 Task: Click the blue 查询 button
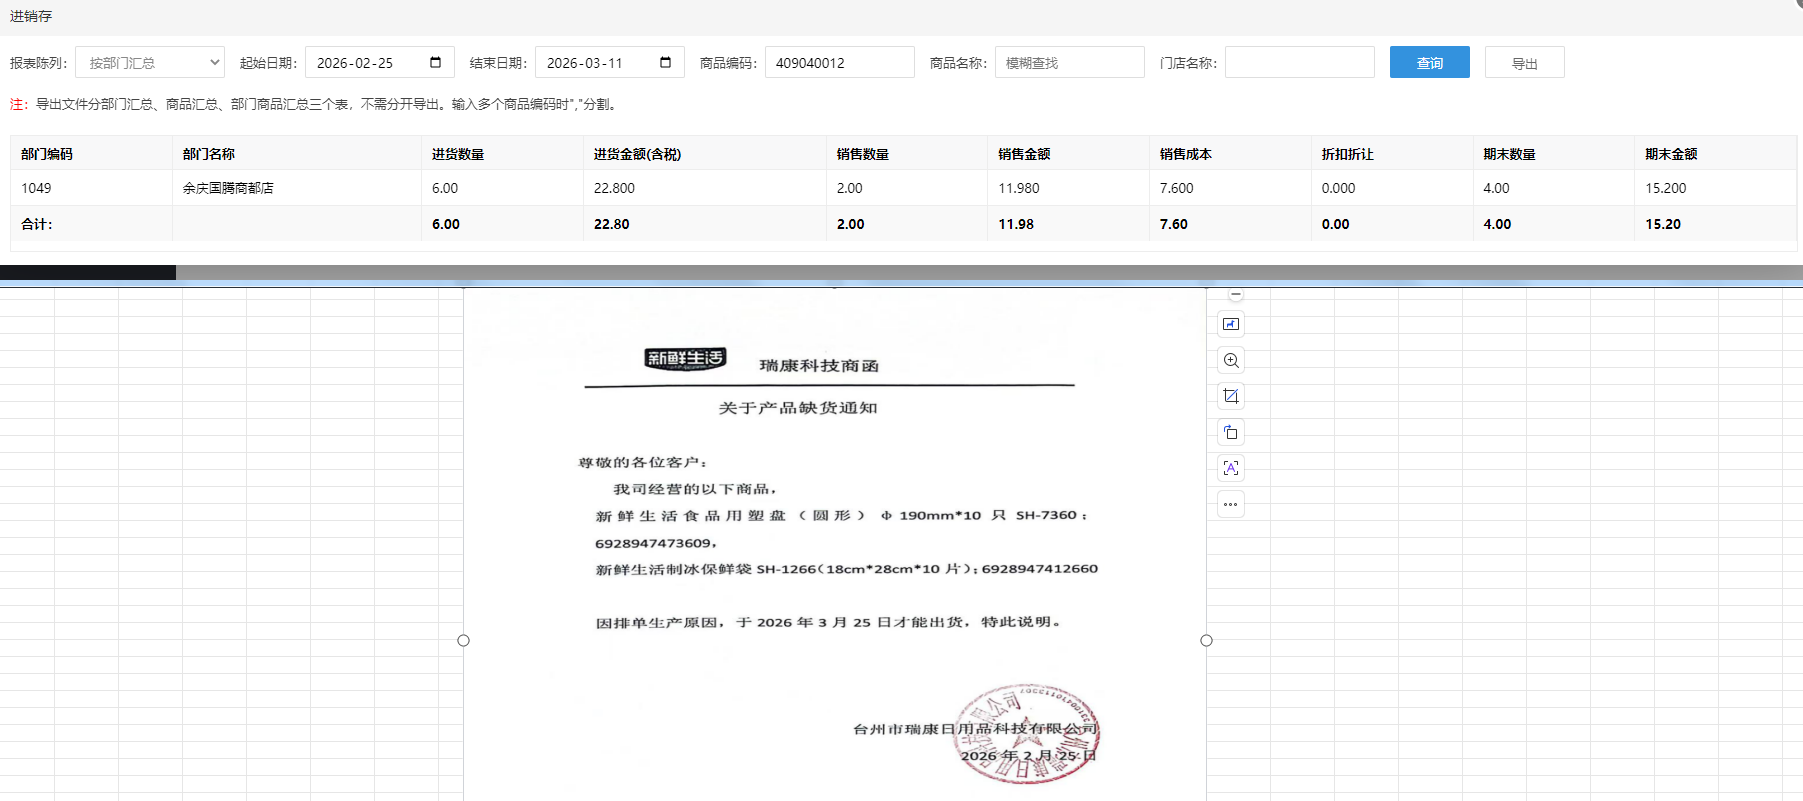click(1429, 62)
